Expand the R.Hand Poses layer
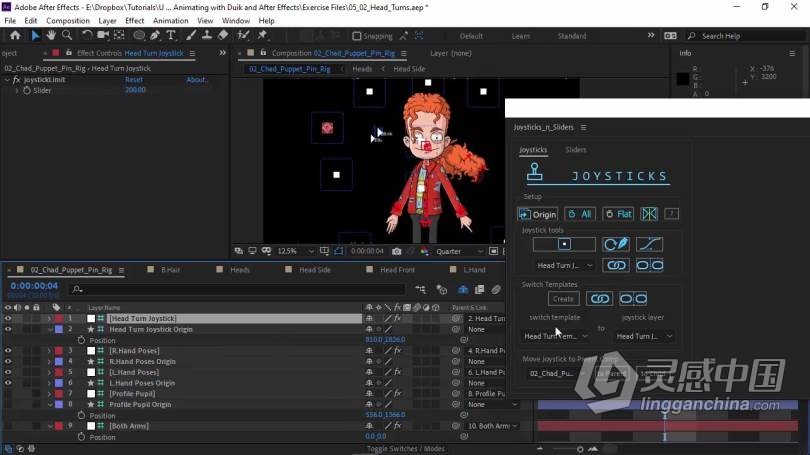The image size is (810, 455). [50, 351]
